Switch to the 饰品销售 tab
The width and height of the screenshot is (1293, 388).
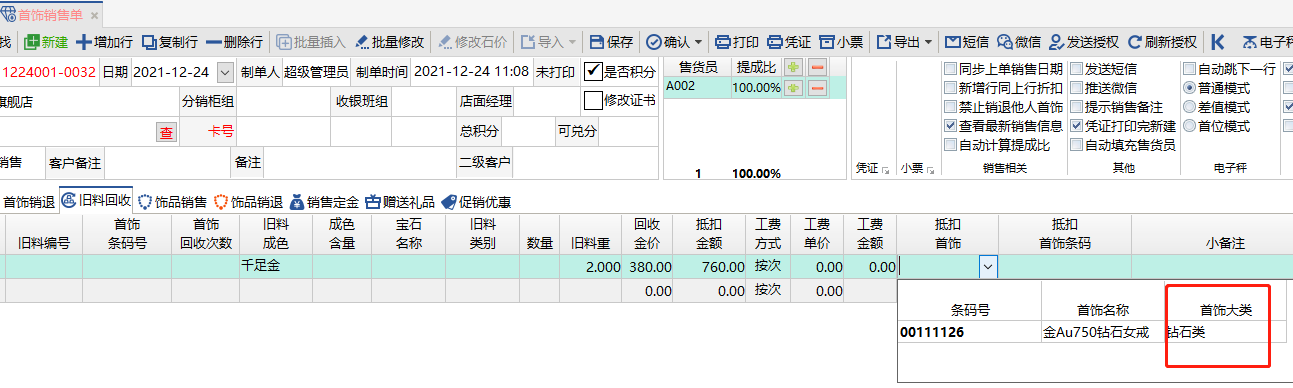tap(173, 201)
